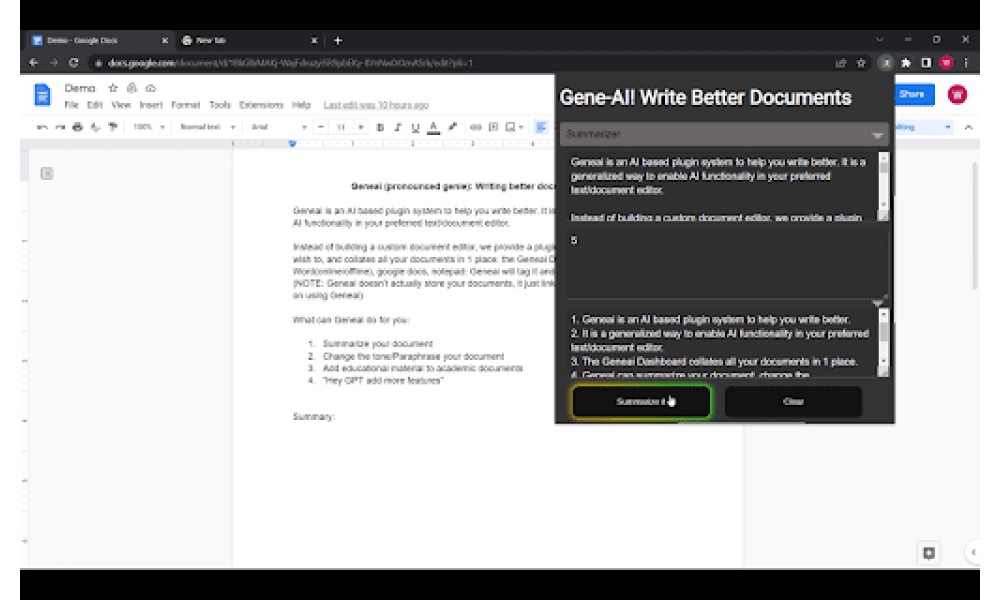Open the Edit menu

point(95,105)
